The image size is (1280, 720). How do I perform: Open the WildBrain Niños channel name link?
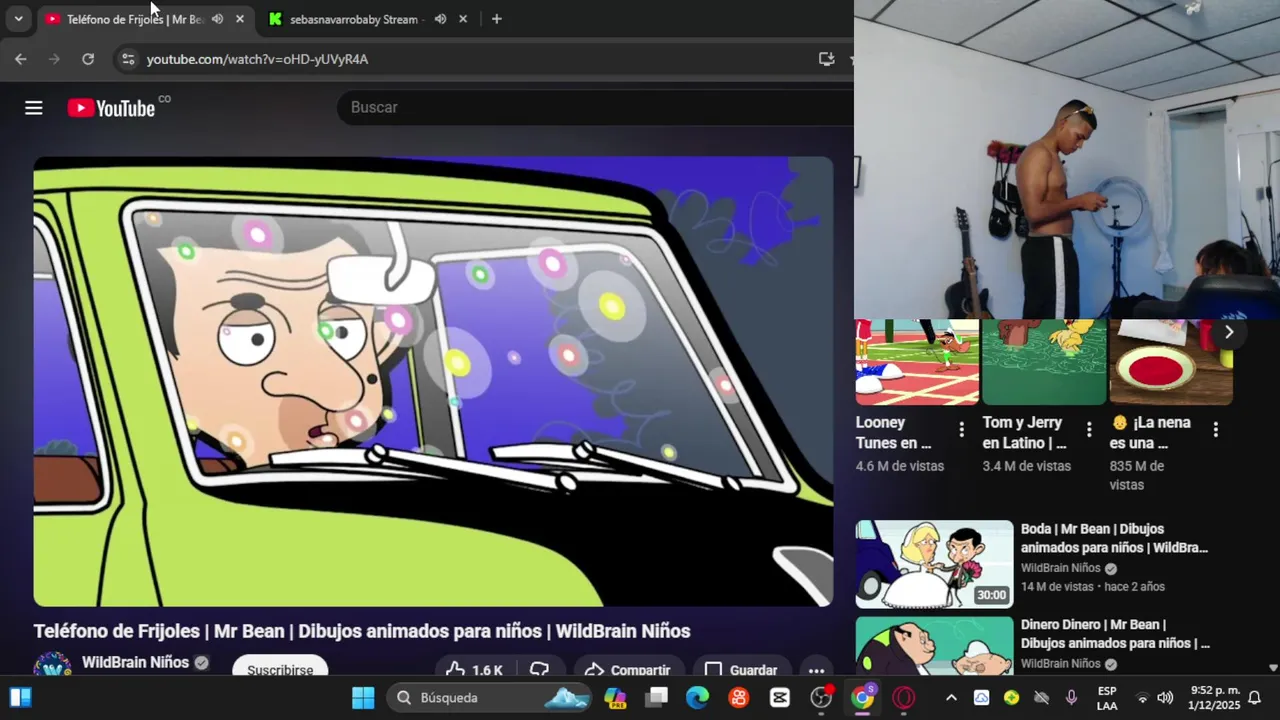click(x=135, y=662)
